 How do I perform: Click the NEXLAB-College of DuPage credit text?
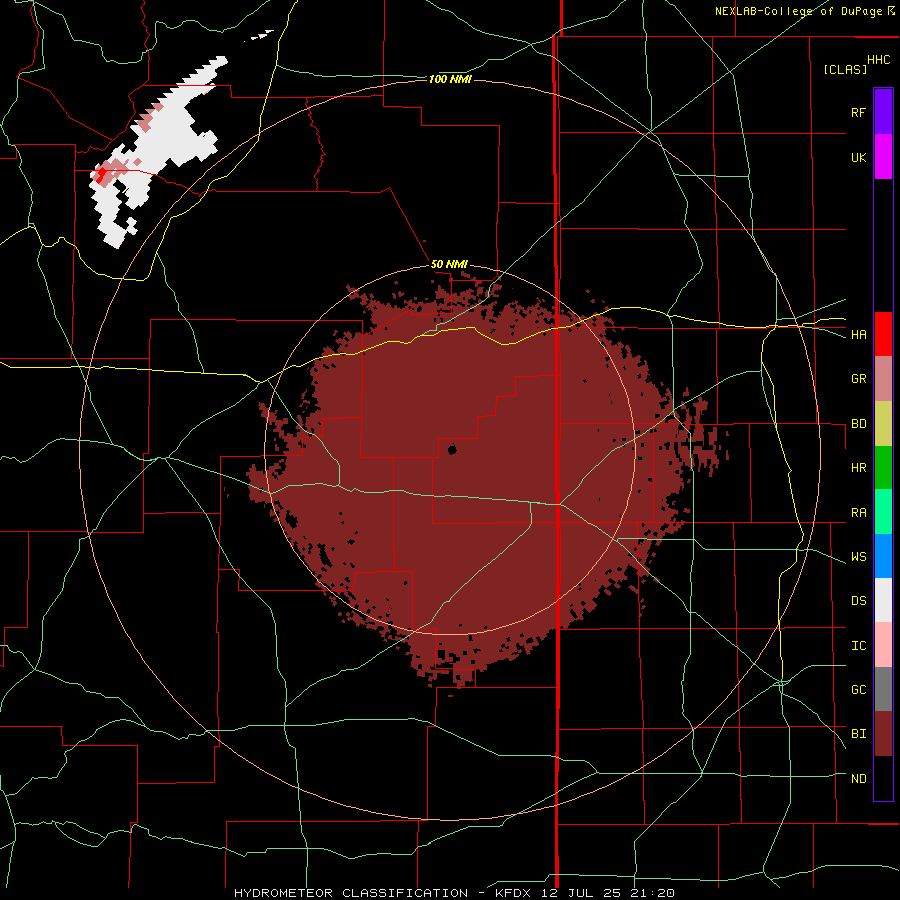pyautogui.click(x=798, y=11)
